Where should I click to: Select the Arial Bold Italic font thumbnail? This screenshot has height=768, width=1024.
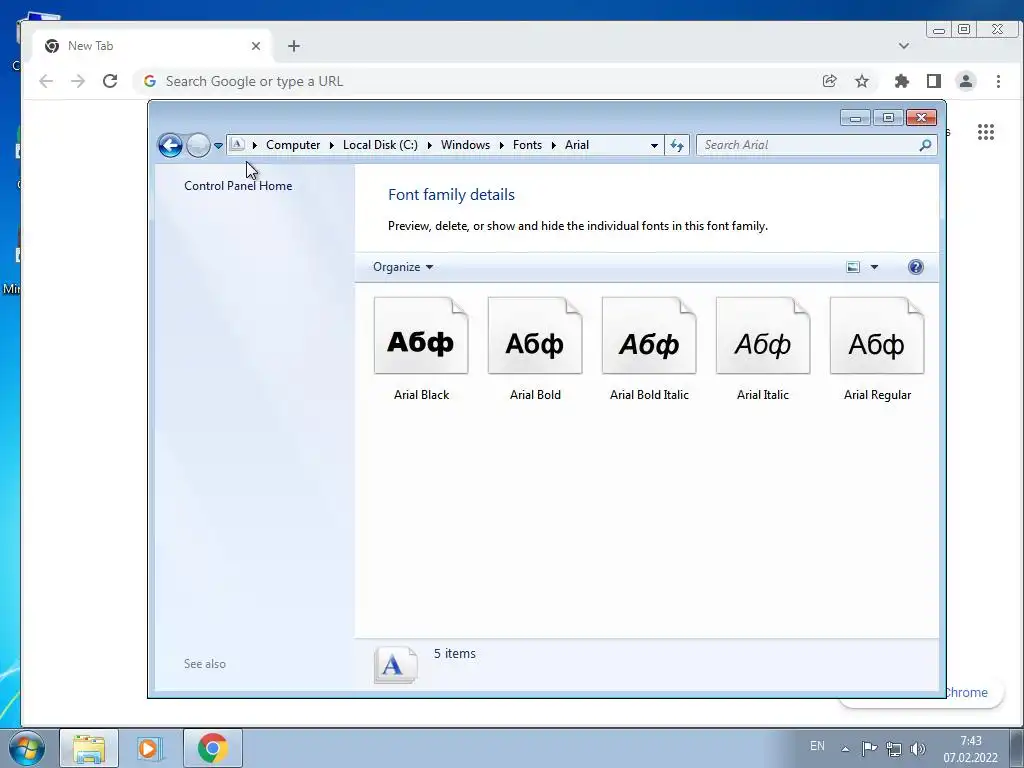point(649,336)
